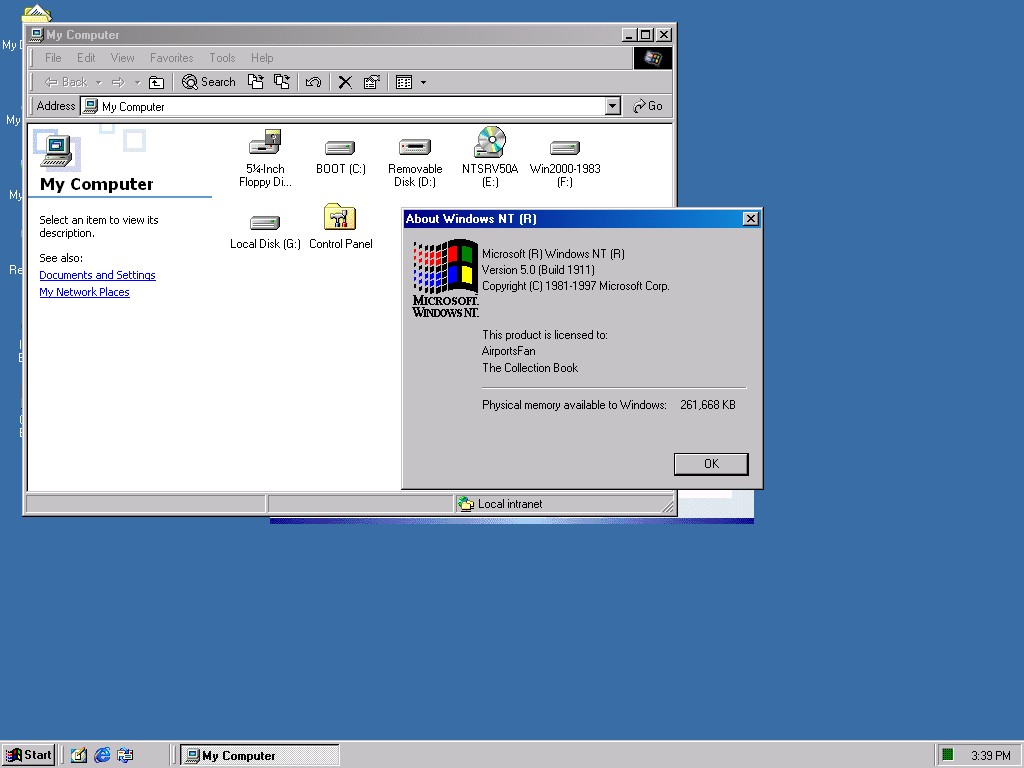Click the Search toolbar button

(x=208, y=82)
